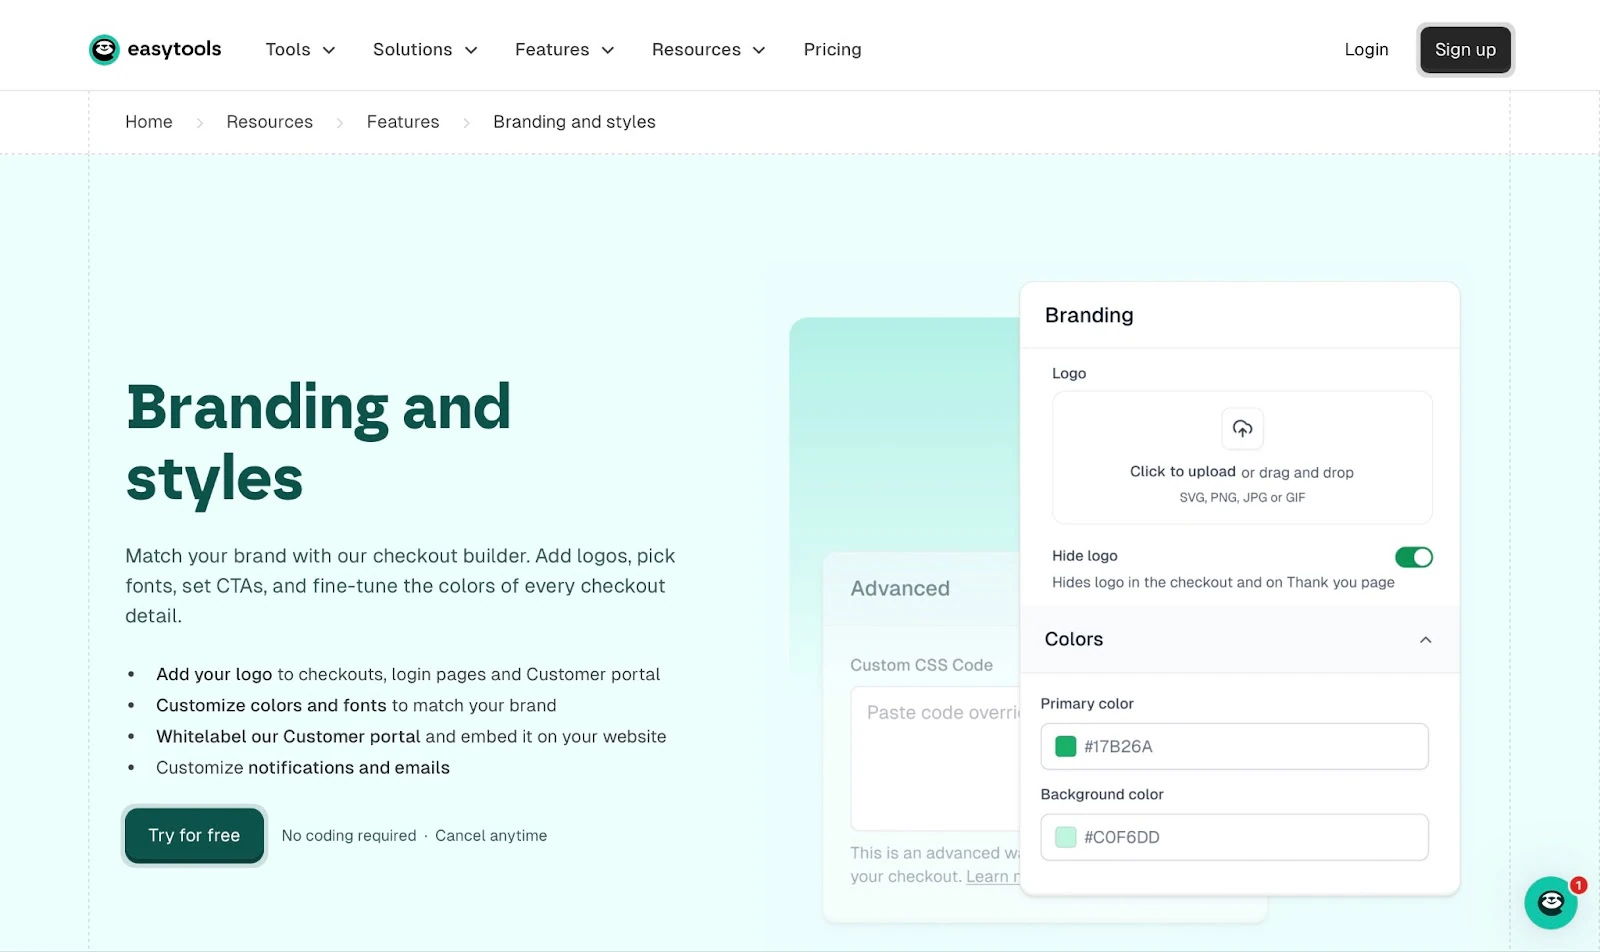1600x952 pixels.
Task: Open Resources breadcrumb link
Action: pyautogui.click(x=269, y=122)
